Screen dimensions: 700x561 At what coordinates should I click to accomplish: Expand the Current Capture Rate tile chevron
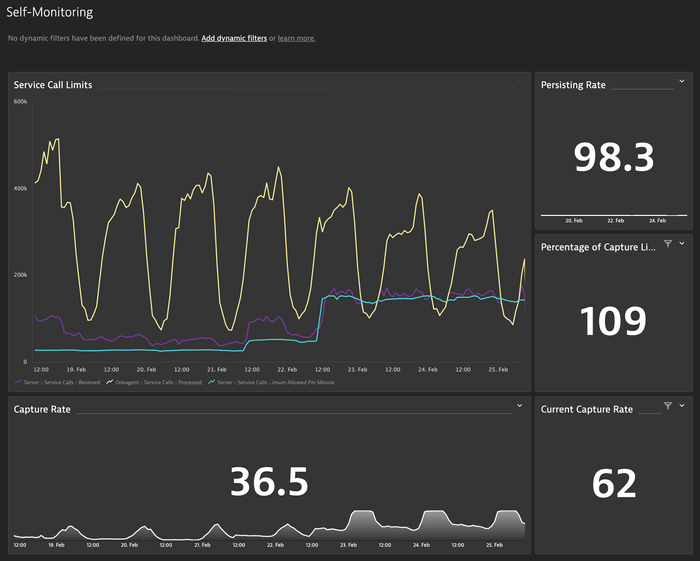click(682, 406)
